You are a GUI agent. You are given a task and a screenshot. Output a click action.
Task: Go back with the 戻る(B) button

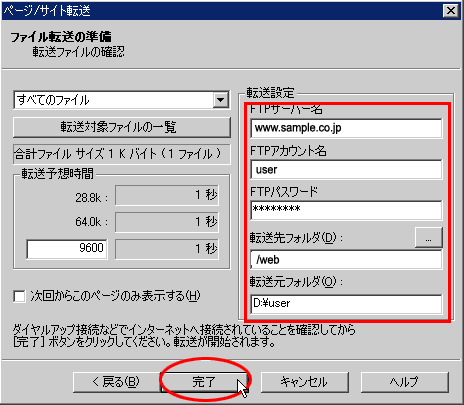[116, 382]
